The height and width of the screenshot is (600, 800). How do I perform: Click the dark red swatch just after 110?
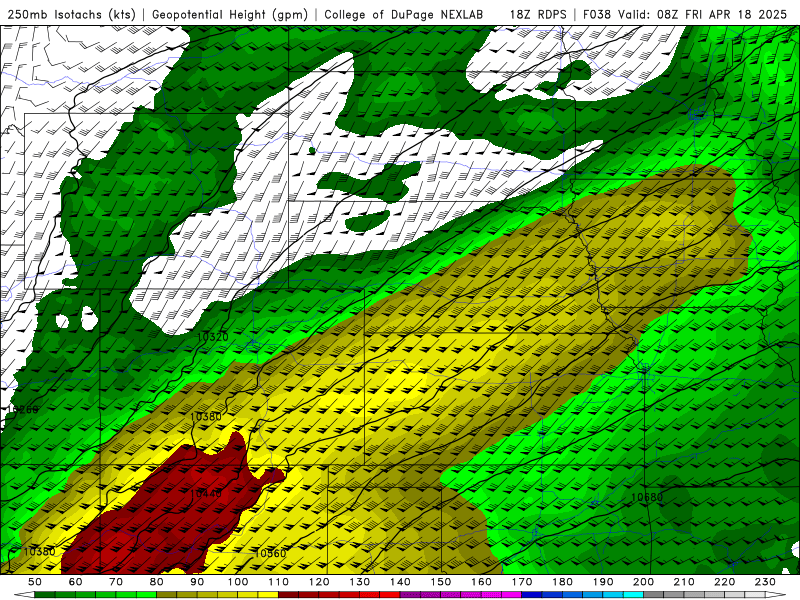[x=288, y=595]
